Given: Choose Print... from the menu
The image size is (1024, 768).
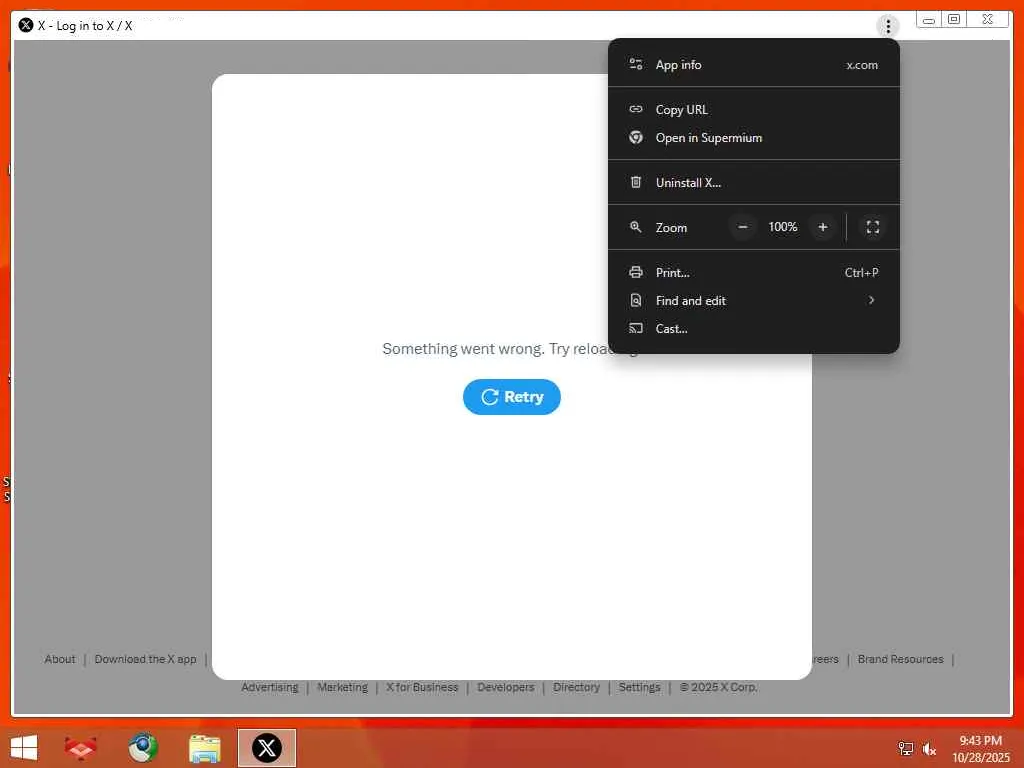Looking at the screenshot, I should coord(754,273).
